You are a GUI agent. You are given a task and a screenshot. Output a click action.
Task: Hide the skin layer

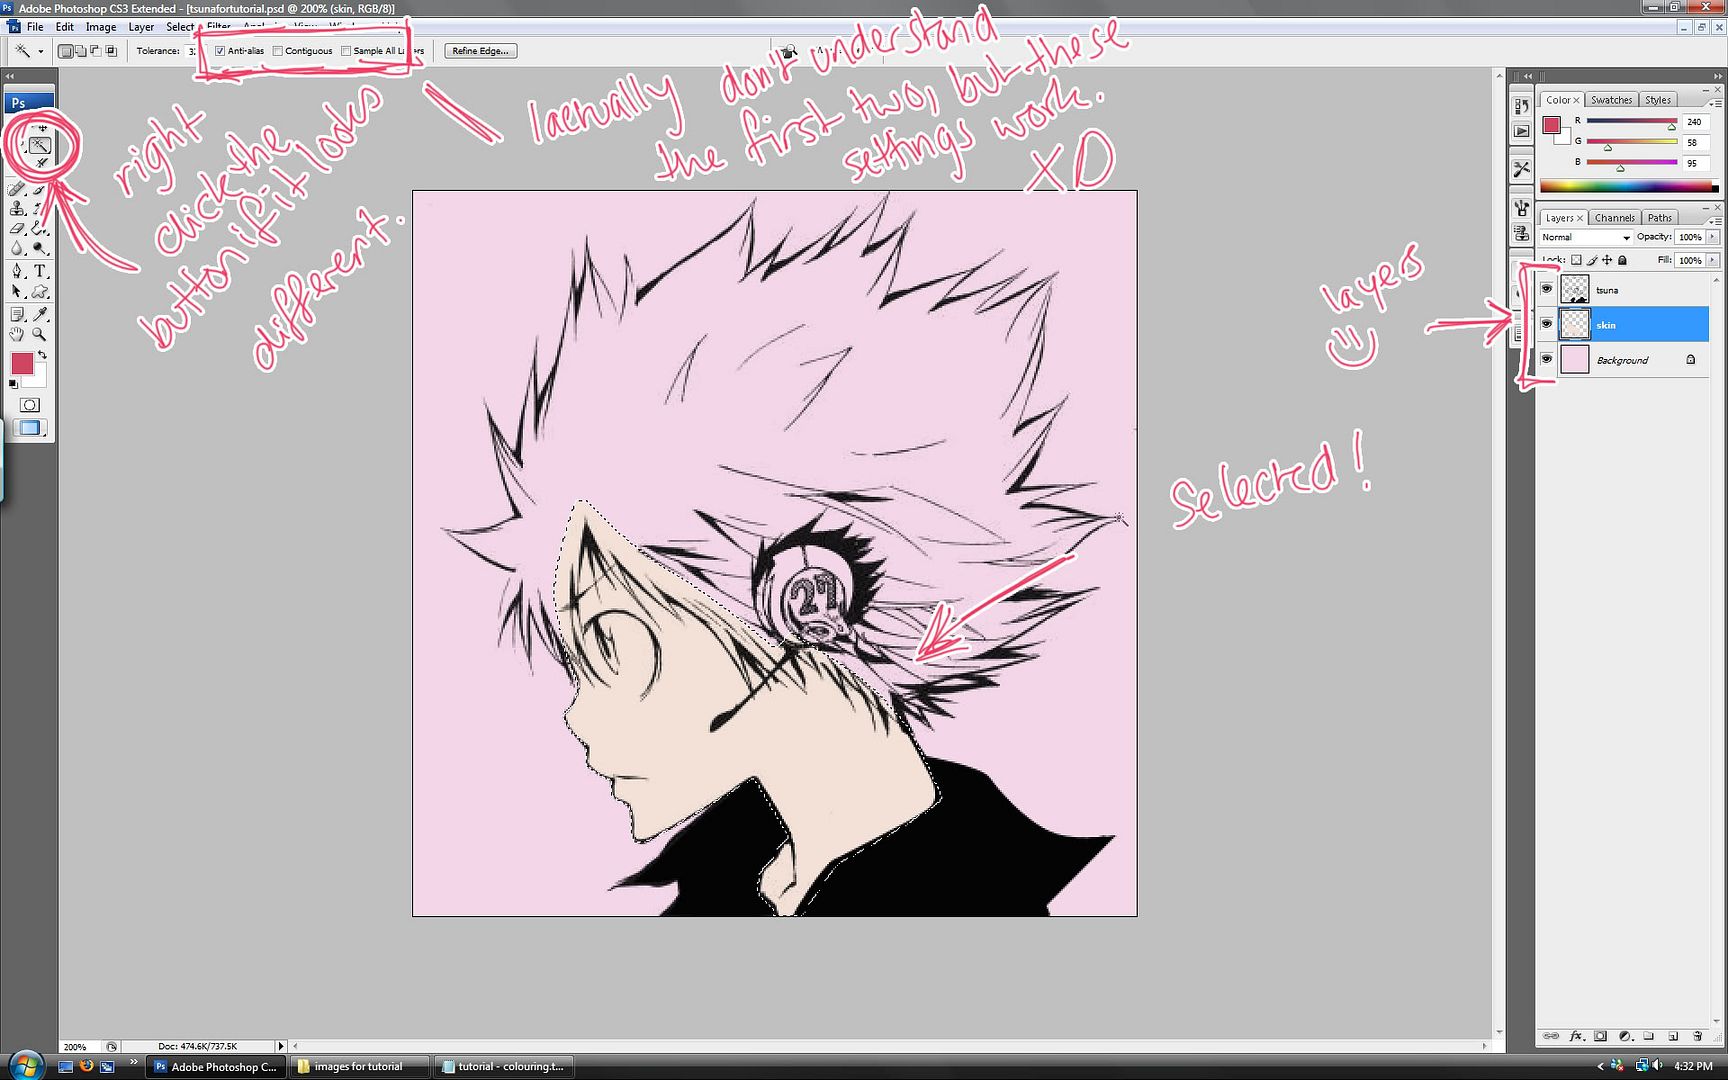1547,324
